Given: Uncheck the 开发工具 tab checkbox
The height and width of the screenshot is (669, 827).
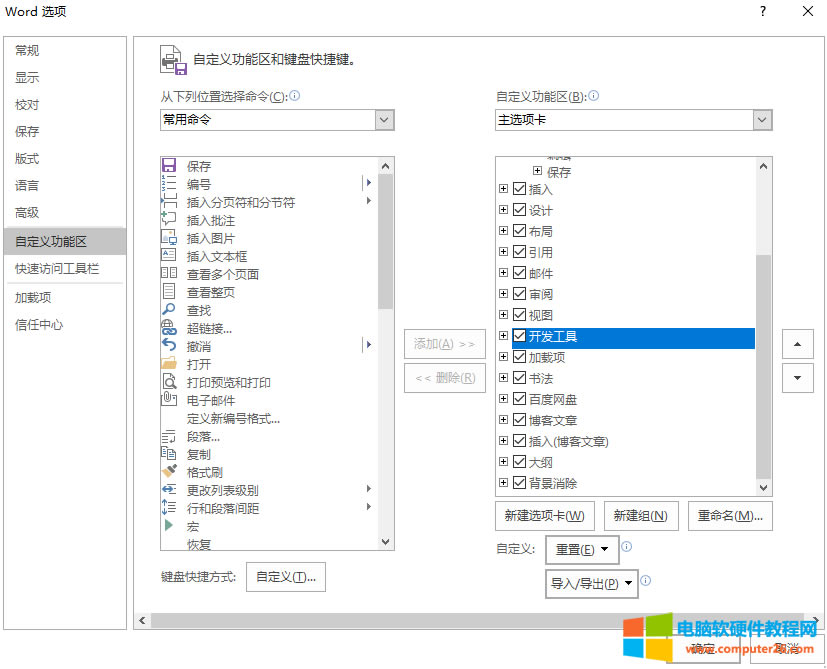Looking at the screenshot, I should tap(519, 337).
